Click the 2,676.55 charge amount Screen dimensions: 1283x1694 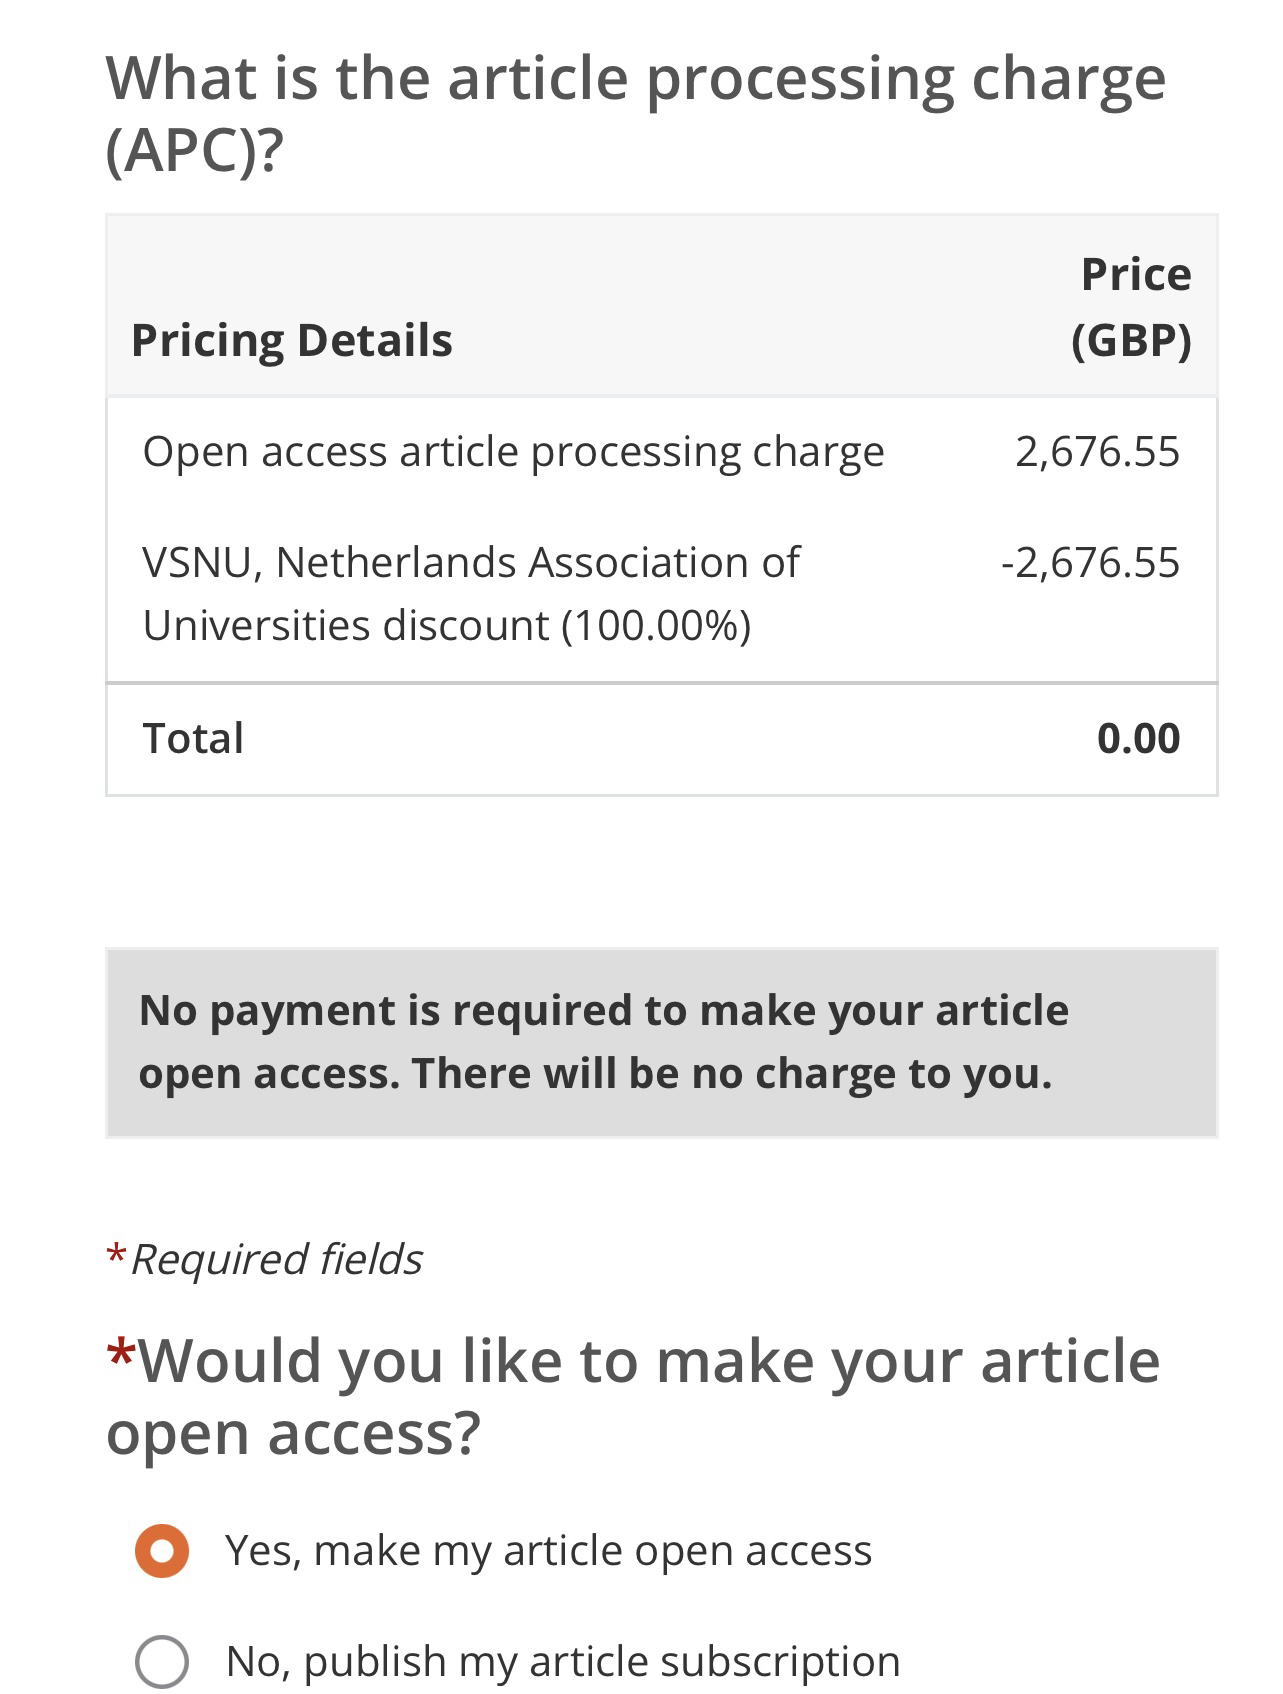pos(1097,452)
